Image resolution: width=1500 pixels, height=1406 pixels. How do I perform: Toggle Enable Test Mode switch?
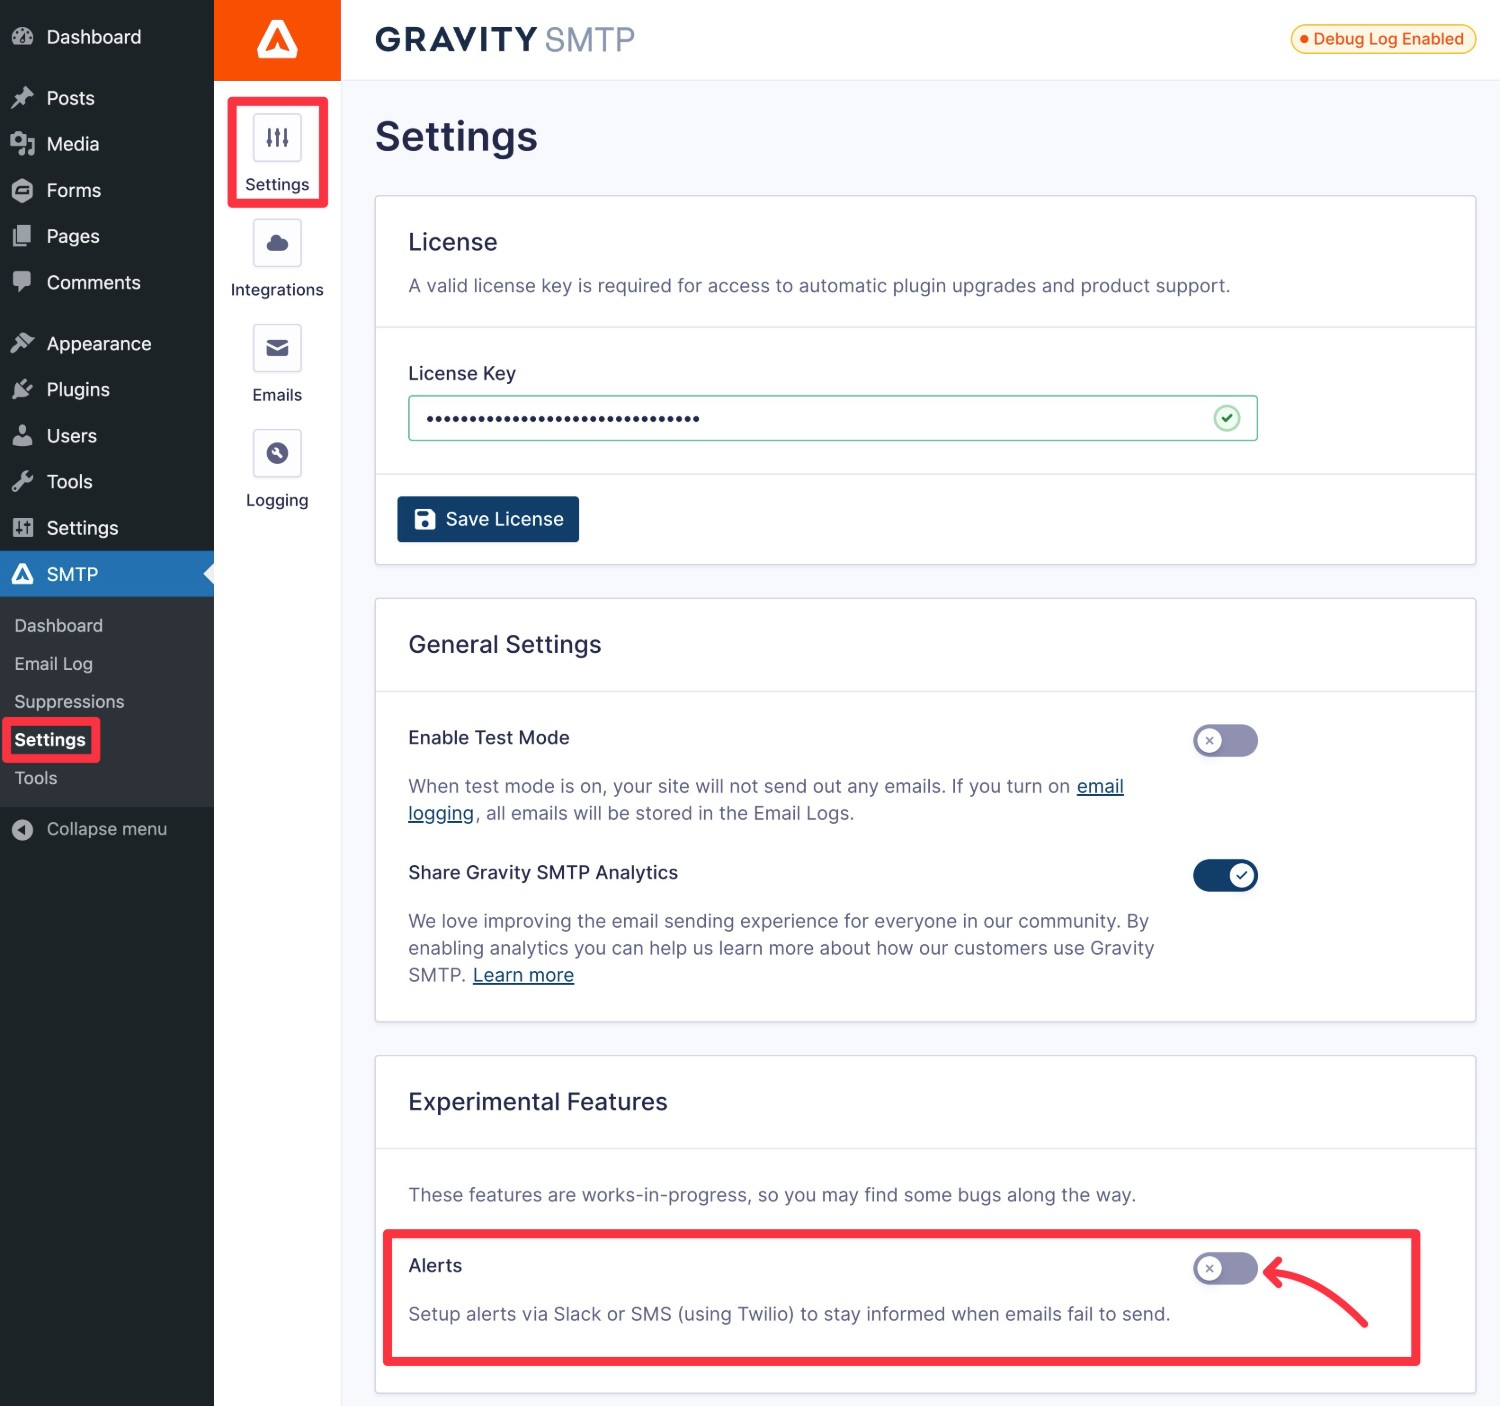click(1225, 741)
